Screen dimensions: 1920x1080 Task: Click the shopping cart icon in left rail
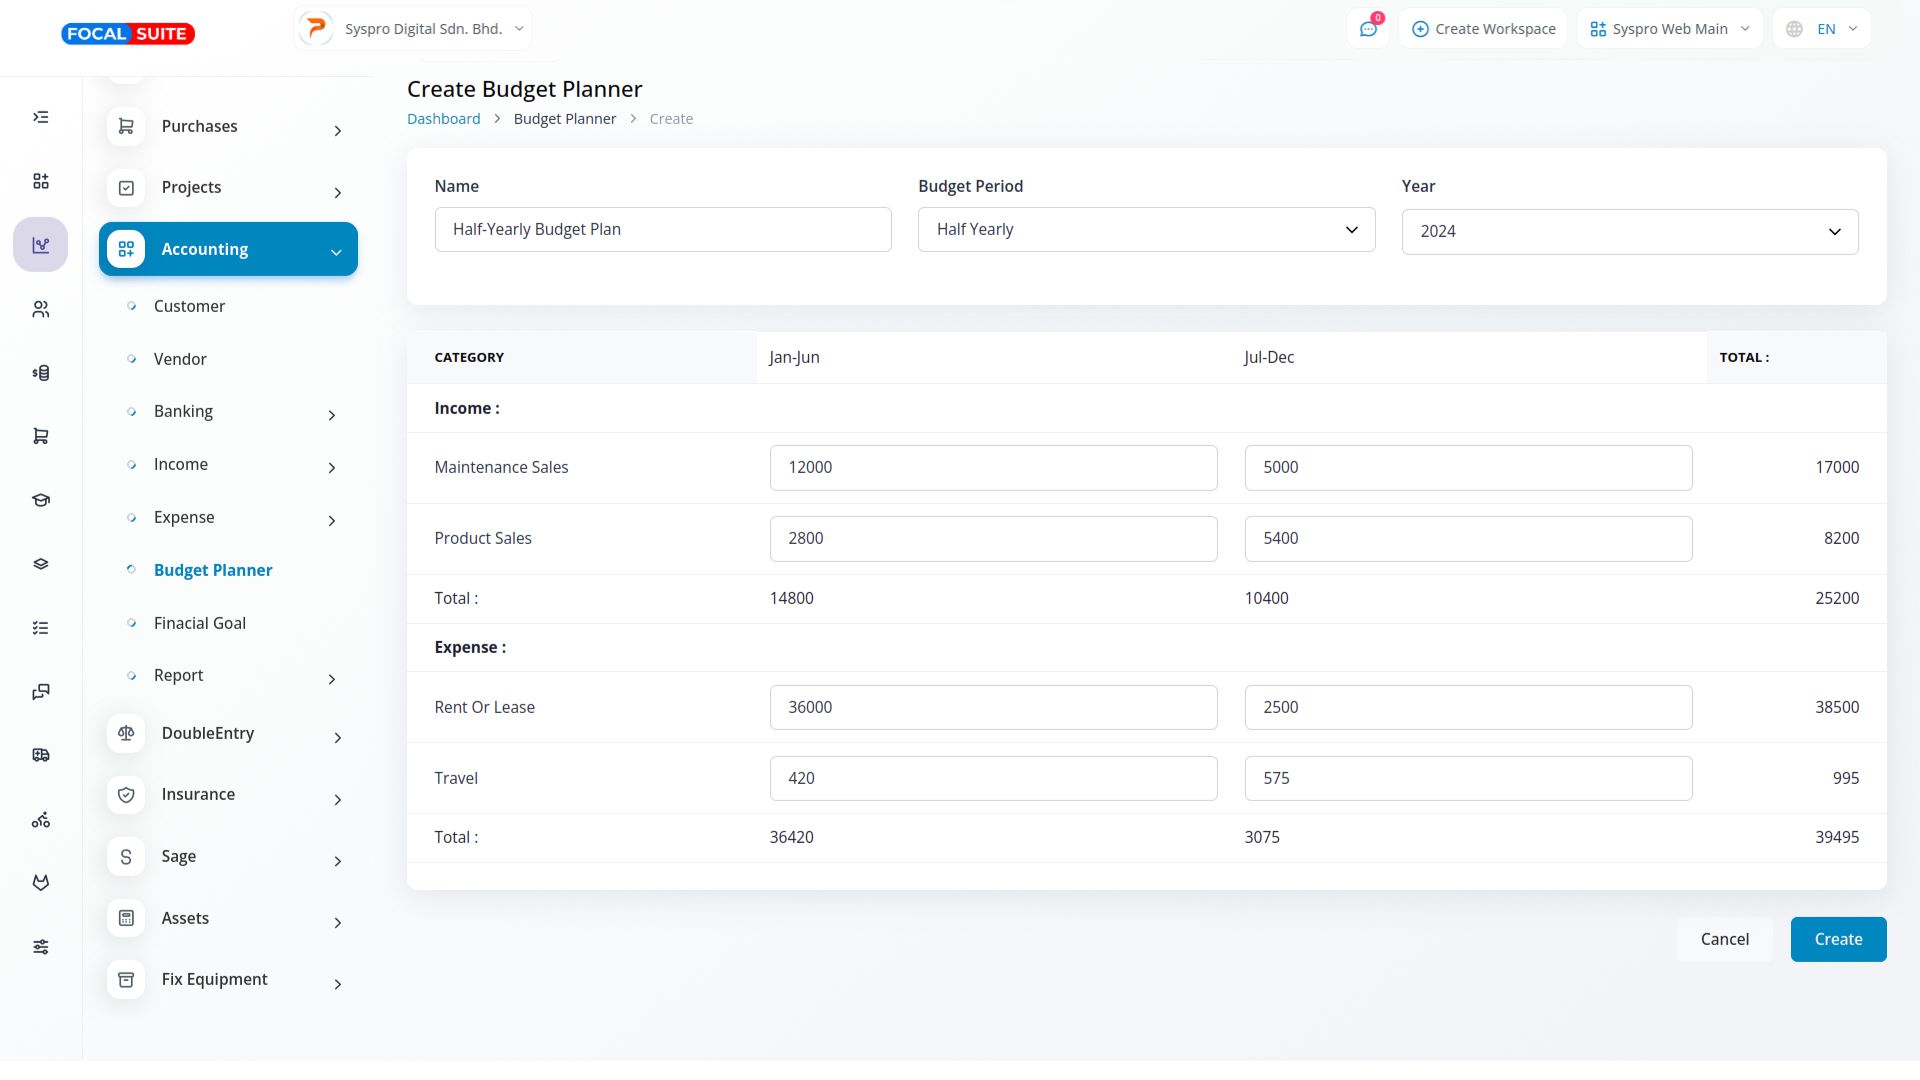click(41, 436)
